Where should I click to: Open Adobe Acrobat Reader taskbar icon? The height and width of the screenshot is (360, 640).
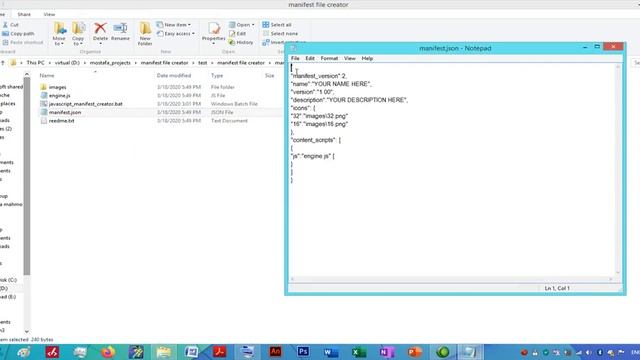click(x=219, y=352)
